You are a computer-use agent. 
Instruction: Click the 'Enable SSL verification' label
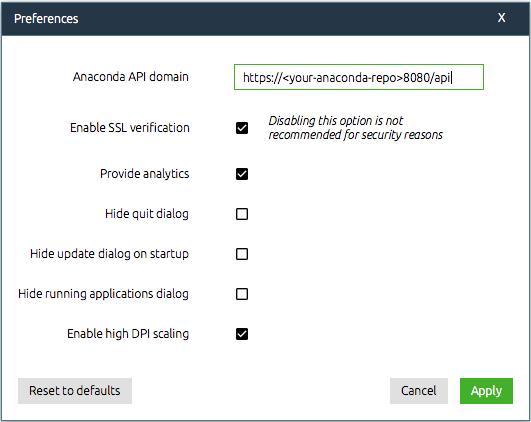pos(130,128)
